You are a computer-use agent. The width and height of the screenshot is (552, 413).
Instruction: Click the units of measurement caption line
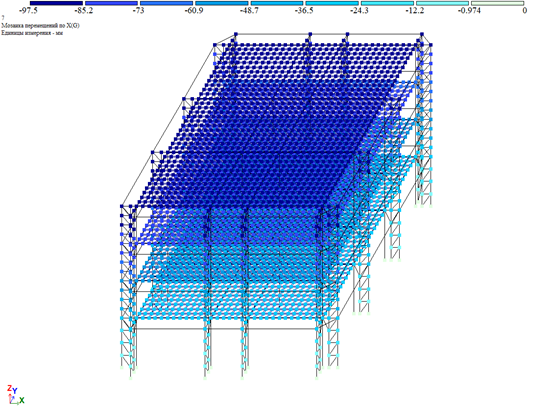(x=32, y=33)
